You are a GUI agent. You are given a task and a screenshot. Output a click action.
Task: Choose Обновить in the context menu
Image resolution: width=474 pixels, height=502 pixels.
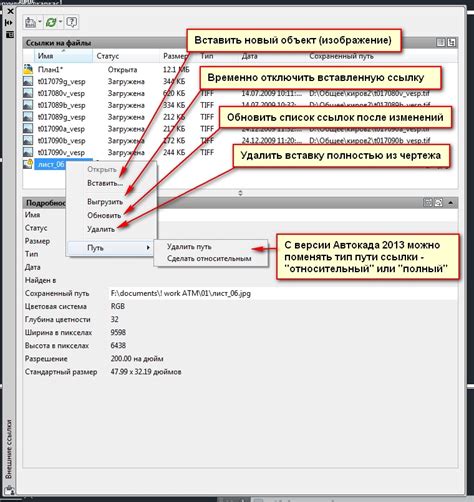point(104,216)
